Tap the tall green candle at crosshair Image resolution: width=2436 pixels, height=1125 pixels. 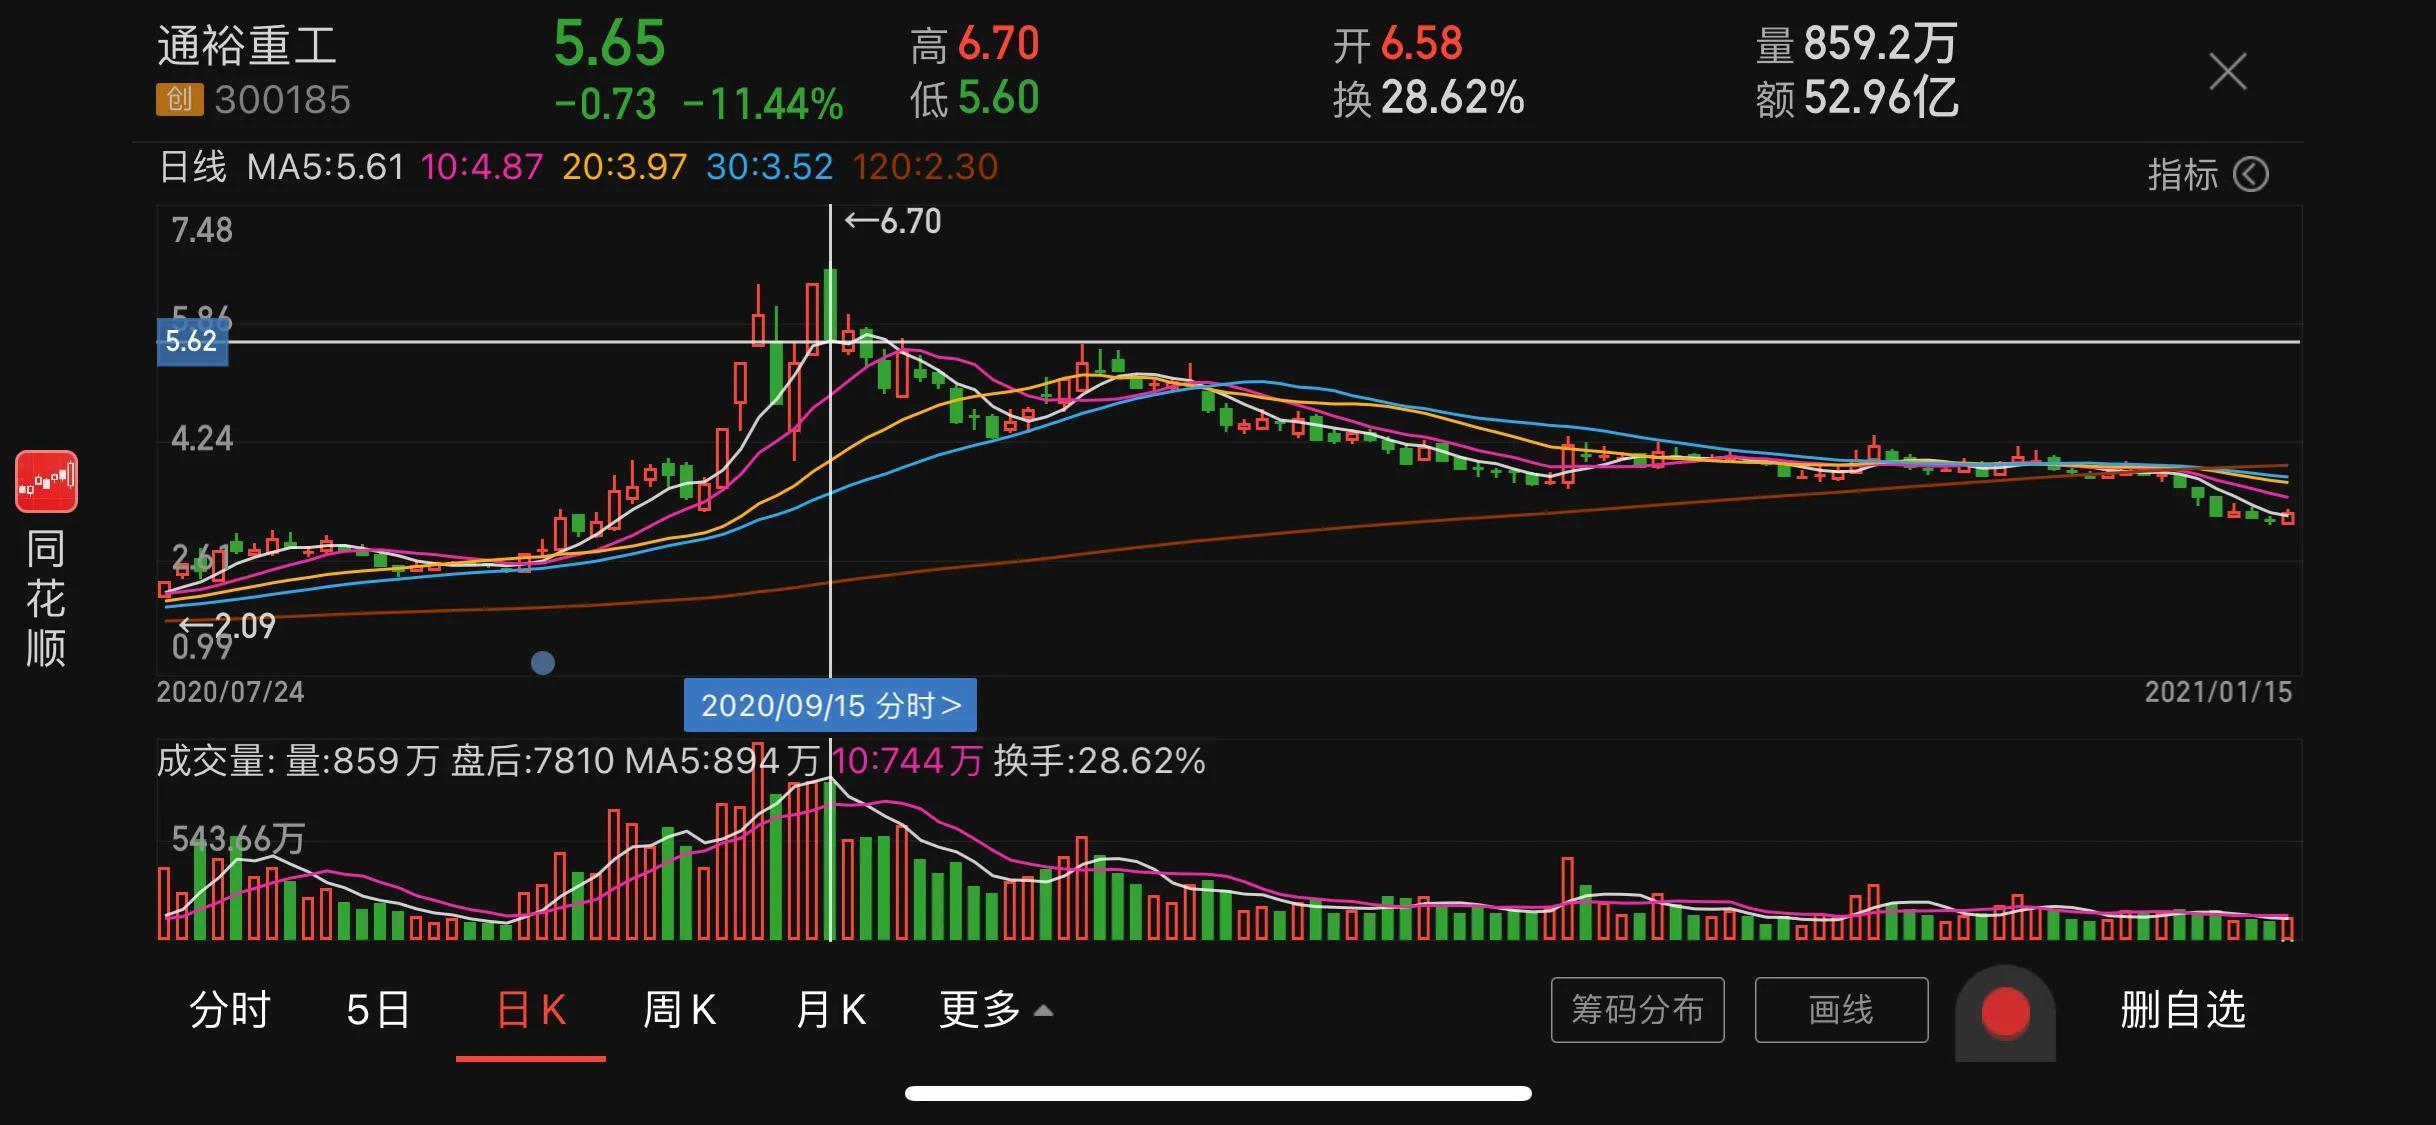[x=830, y=306]
